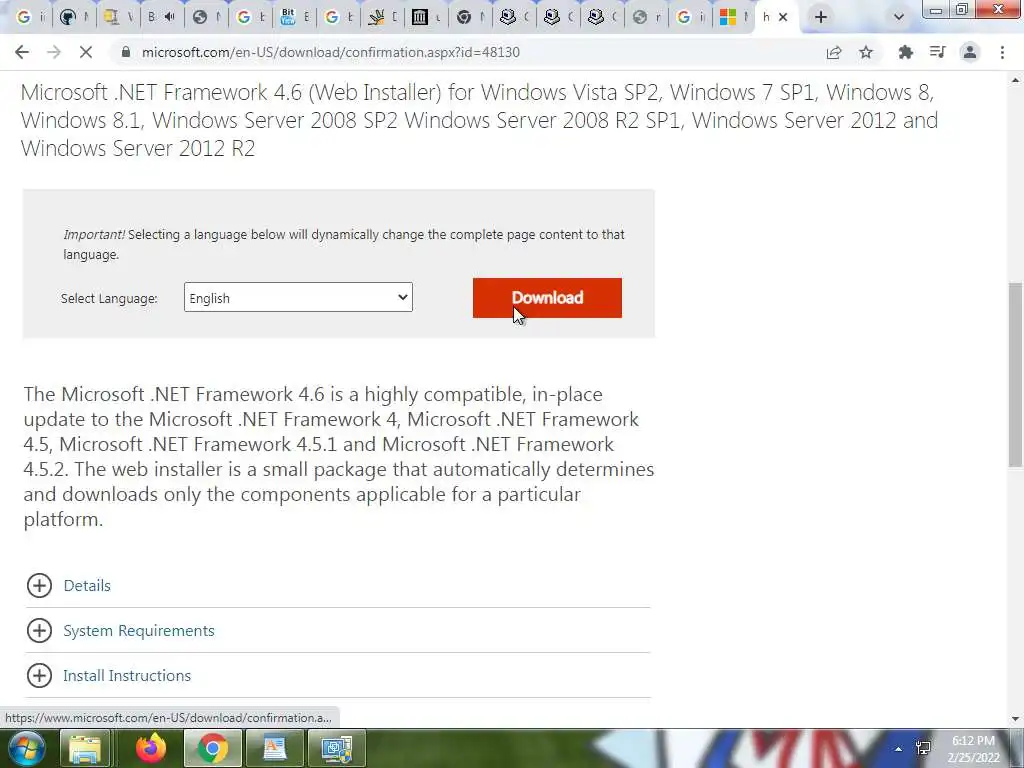Open the Extensions puzzle icon
The height and width of the screenshot is (768, 1024).
pyautogui.click(x=905, y=52)
